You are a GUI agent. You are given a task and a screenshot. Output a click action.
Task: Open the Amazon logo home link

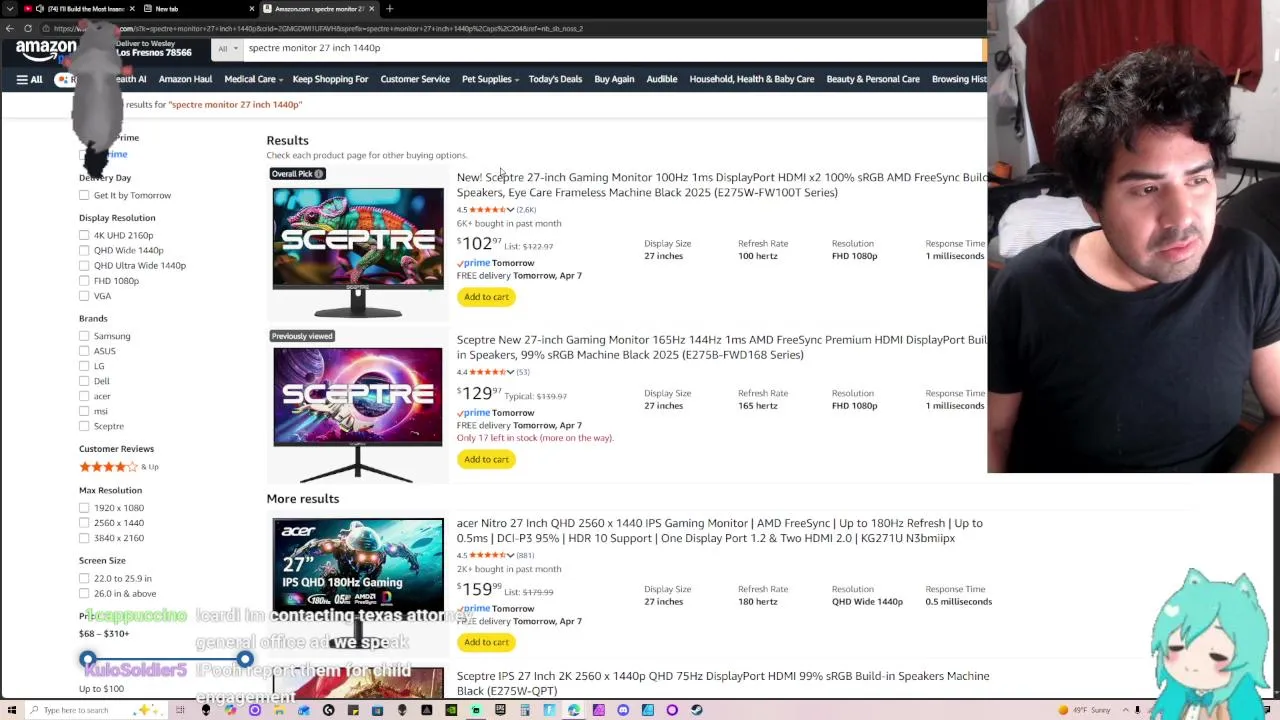click(x=46, y=50)
